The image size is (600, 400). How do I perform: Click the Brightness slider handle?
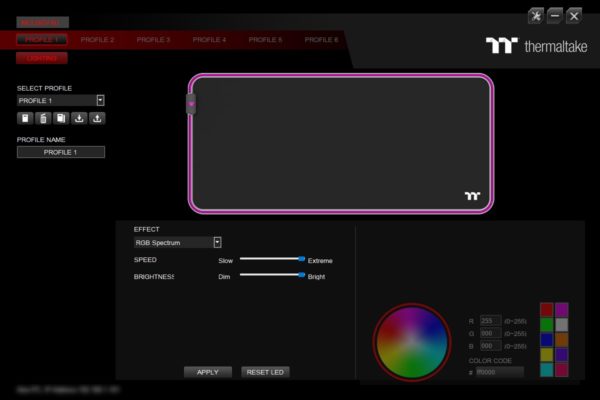click(302, 275)
